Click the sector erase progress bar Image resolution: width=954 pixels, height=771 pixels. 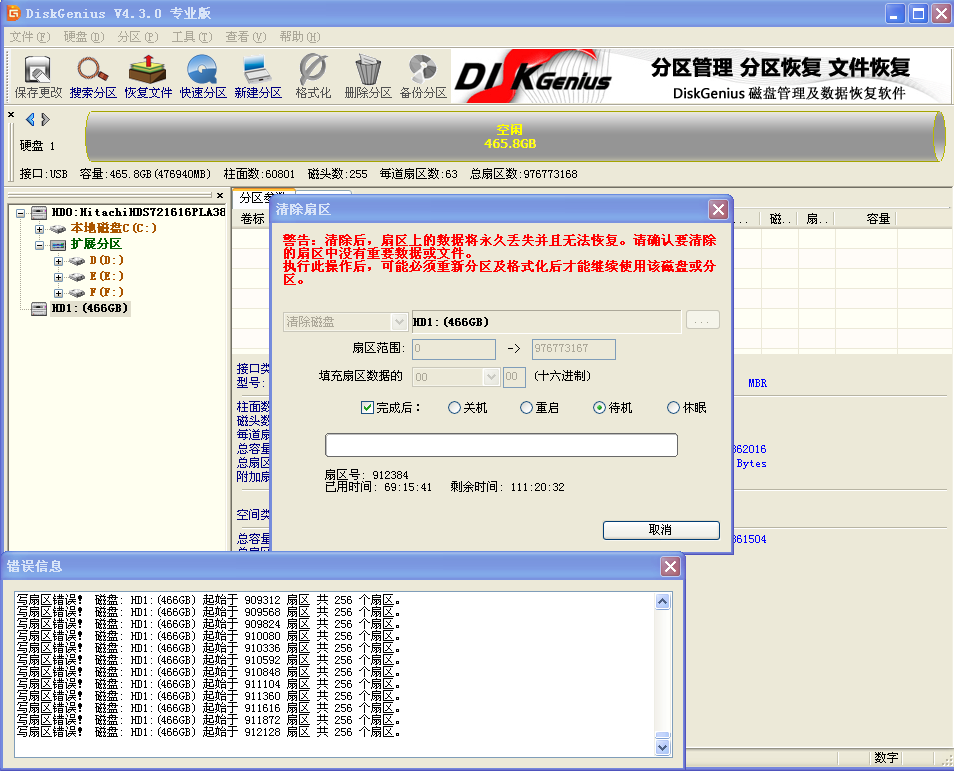501,445
